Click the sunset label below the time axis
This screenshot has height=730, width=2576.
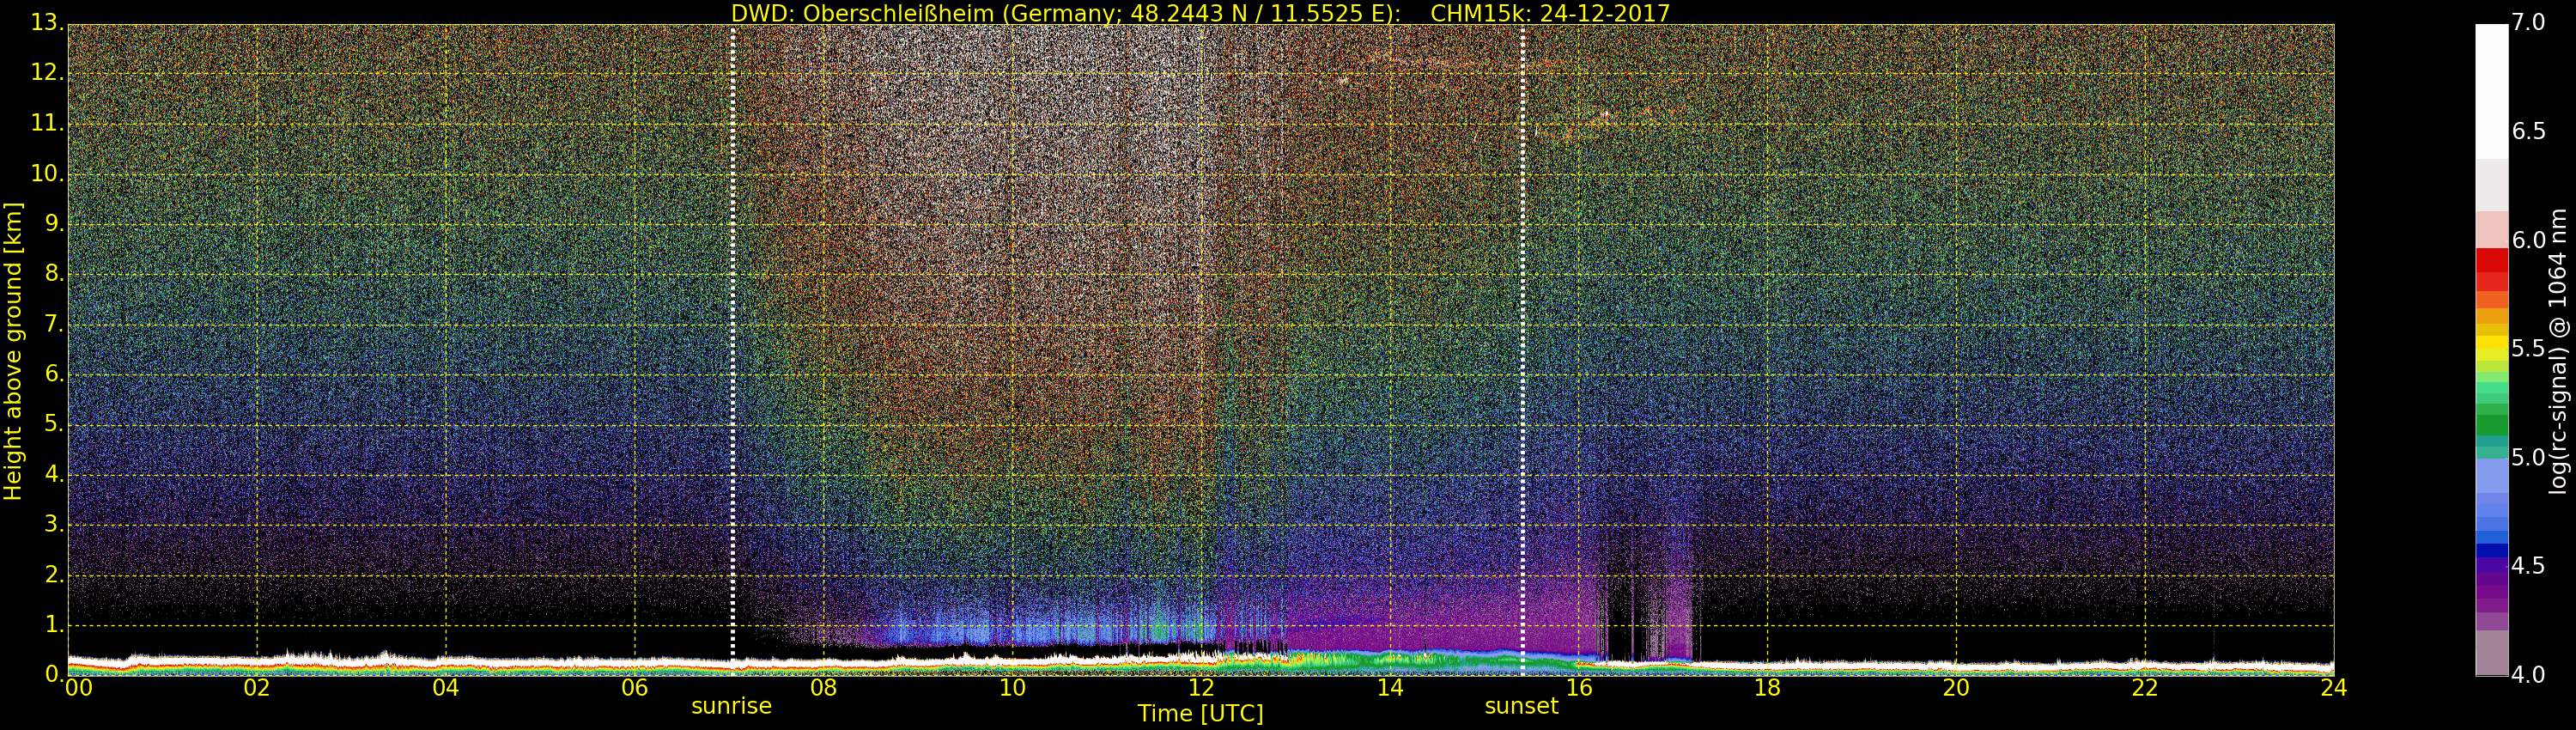coord(1521,706)
